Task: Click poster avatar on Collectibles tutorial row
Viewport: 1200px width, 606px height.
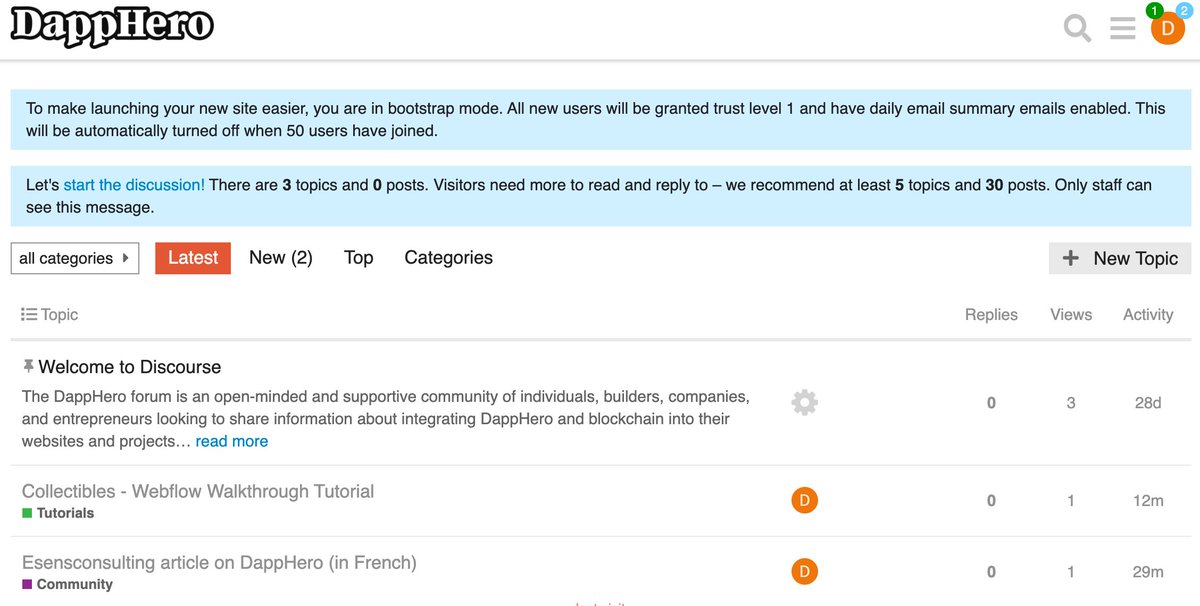Action: point(804,500)
